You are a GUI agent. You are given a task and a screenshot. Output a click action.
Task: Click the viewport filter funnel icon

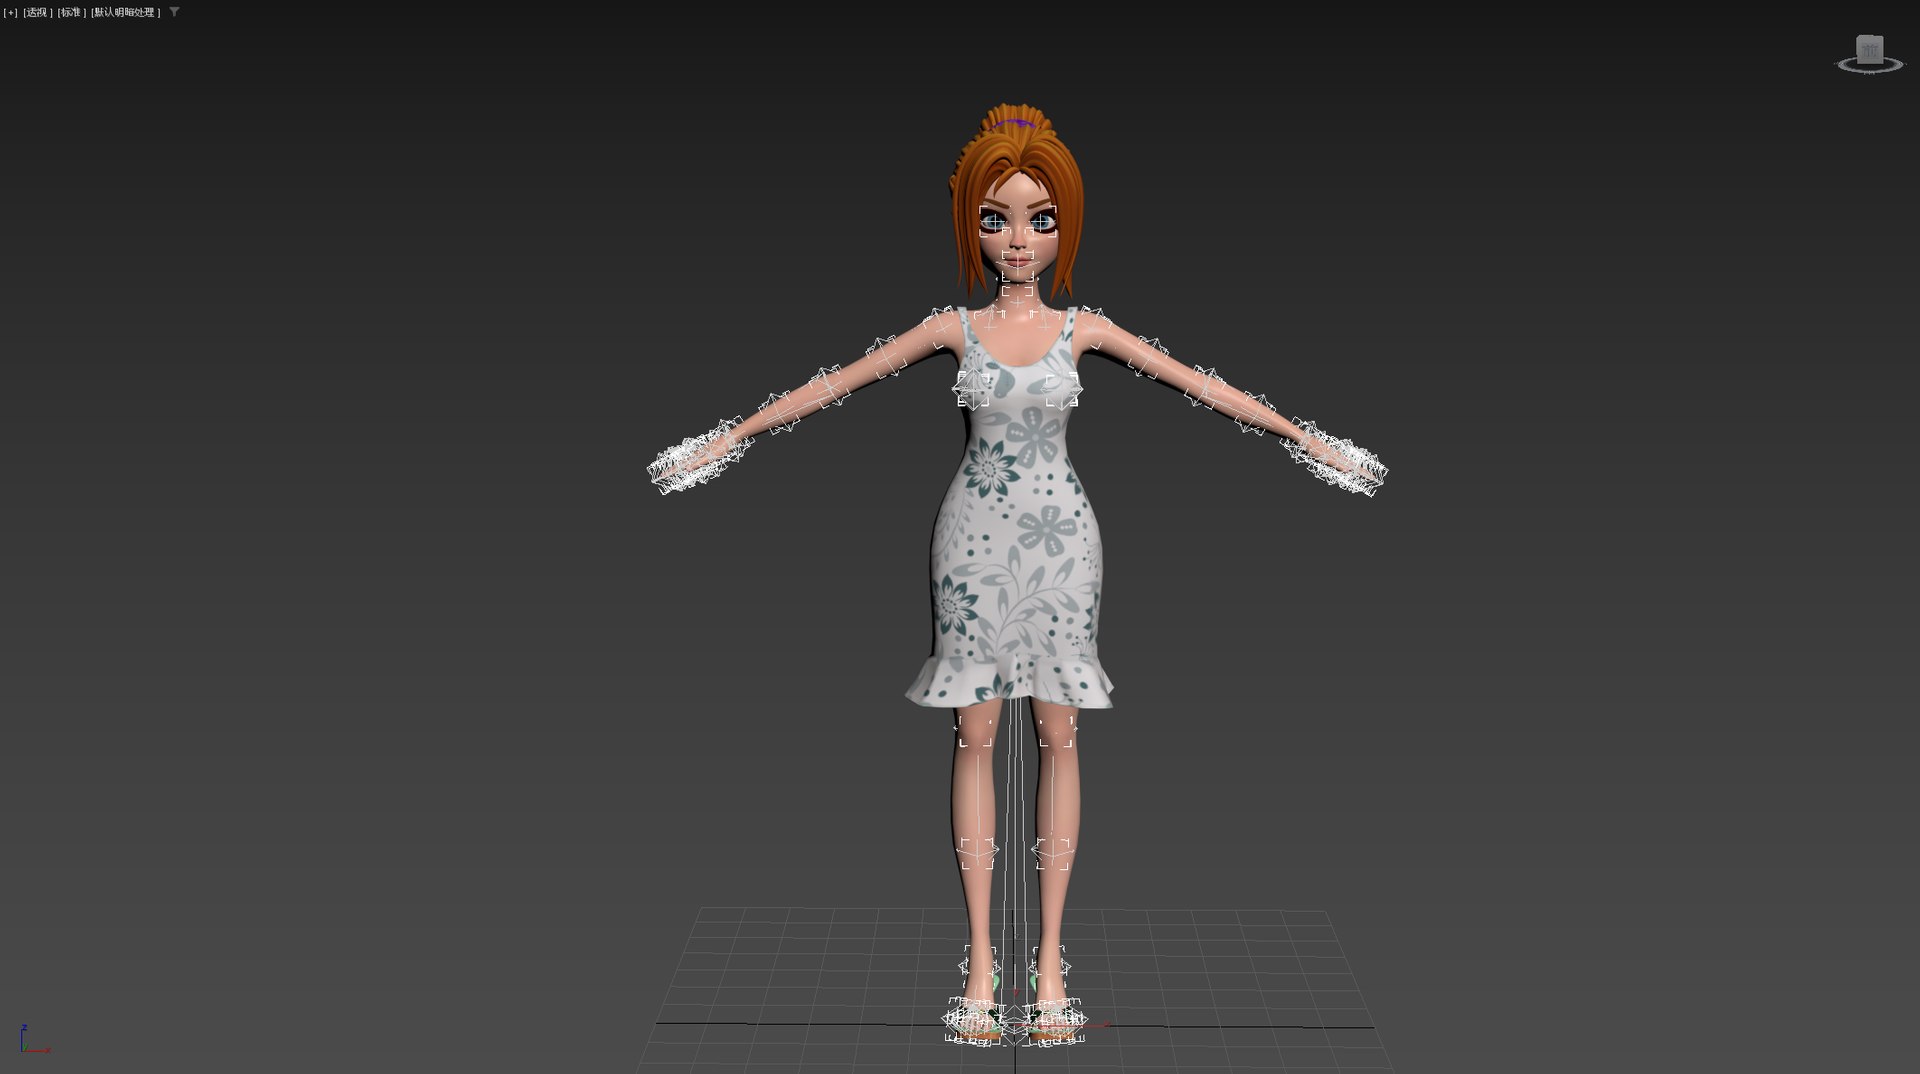[x=175, y=12]
